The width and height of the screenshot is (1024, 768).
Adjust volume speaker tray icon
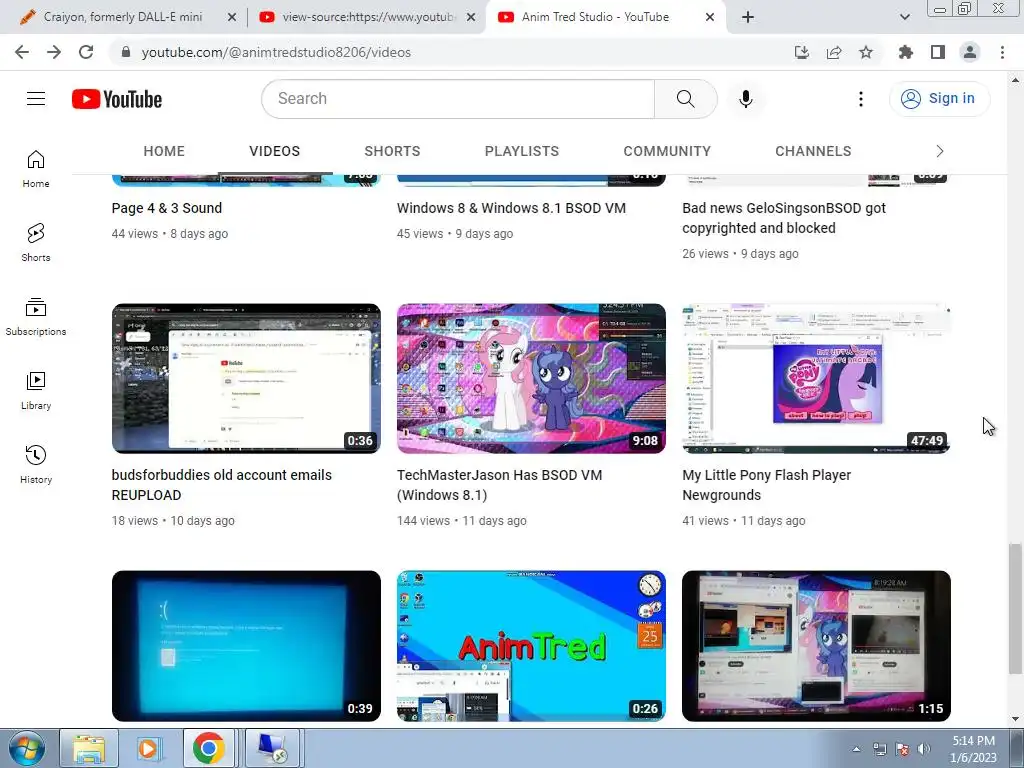point(923,749)
